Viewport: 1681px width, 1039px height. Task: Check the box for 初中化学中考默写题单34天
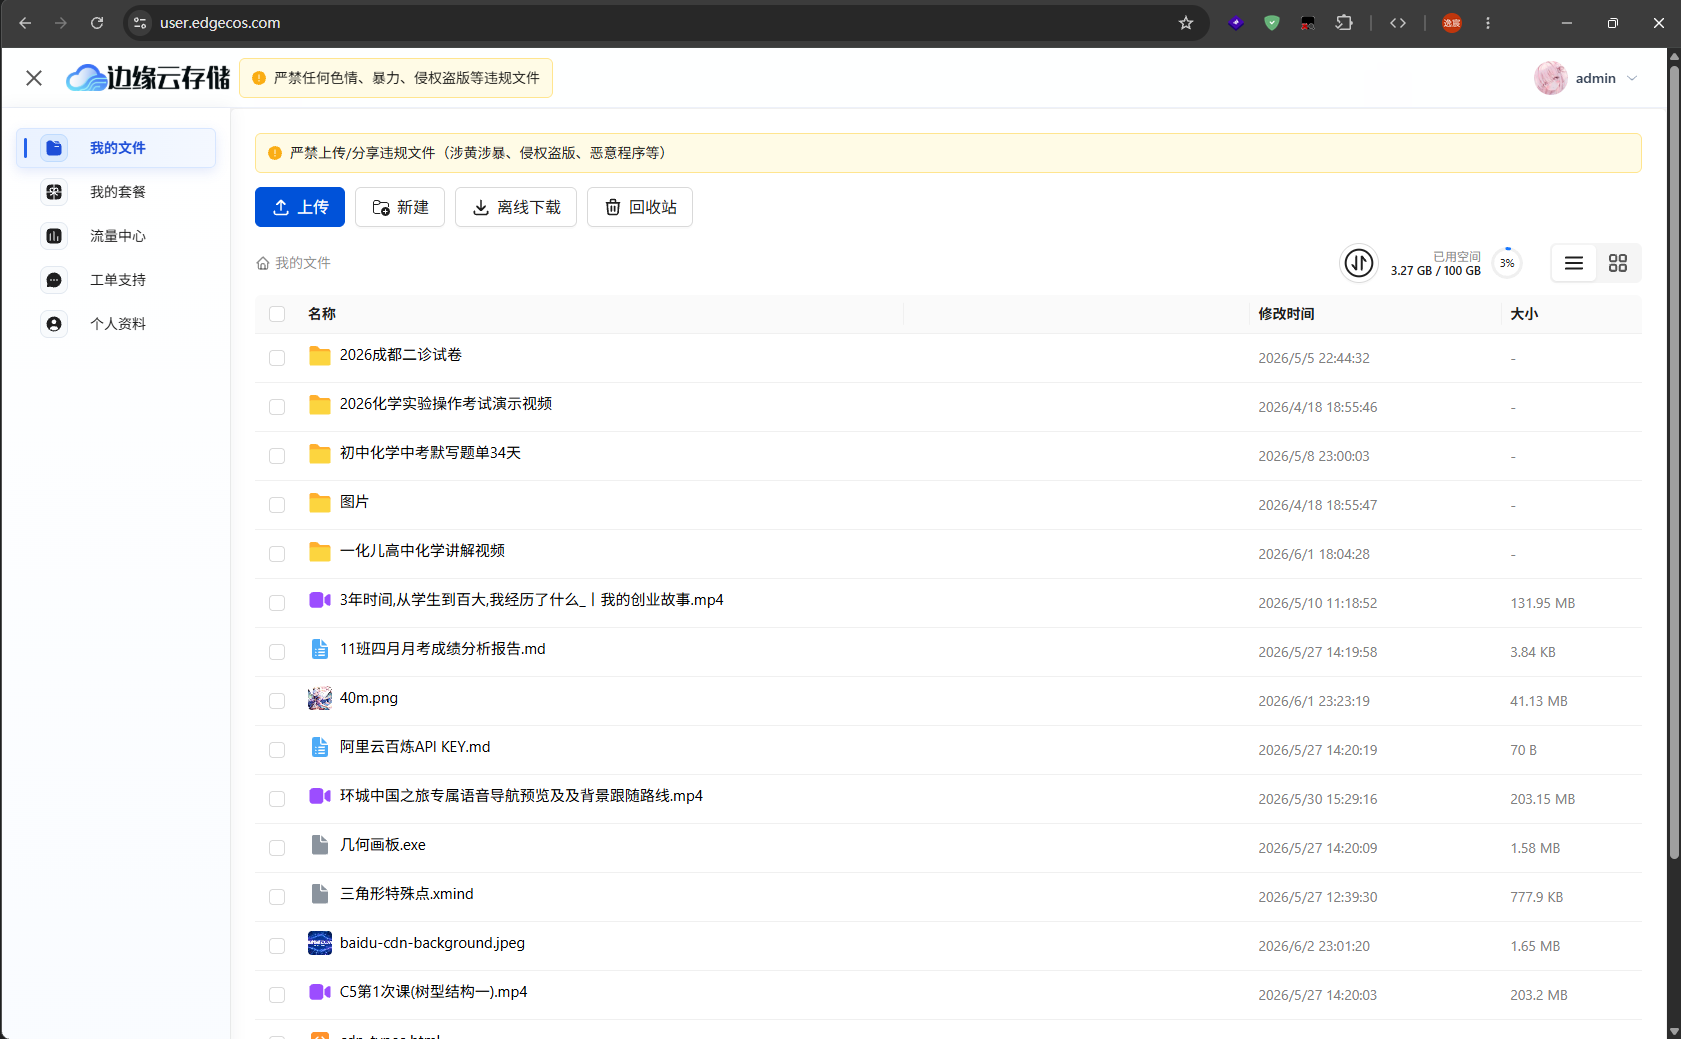click(x=277, y=456)
